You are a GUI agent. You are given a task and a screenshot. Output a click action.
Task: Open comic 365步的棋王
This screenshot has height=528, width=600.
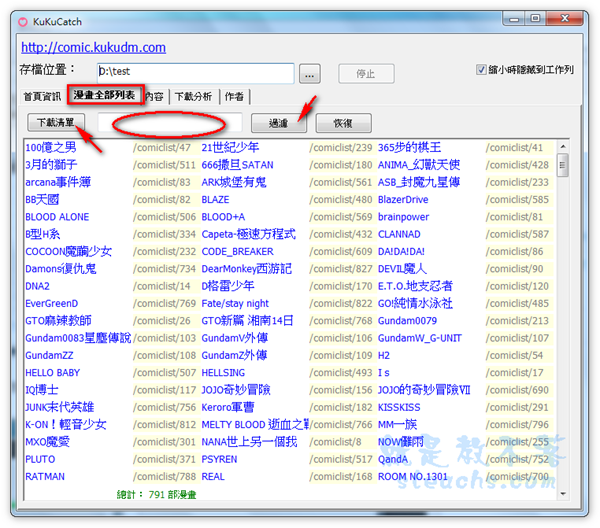(409, 147)
